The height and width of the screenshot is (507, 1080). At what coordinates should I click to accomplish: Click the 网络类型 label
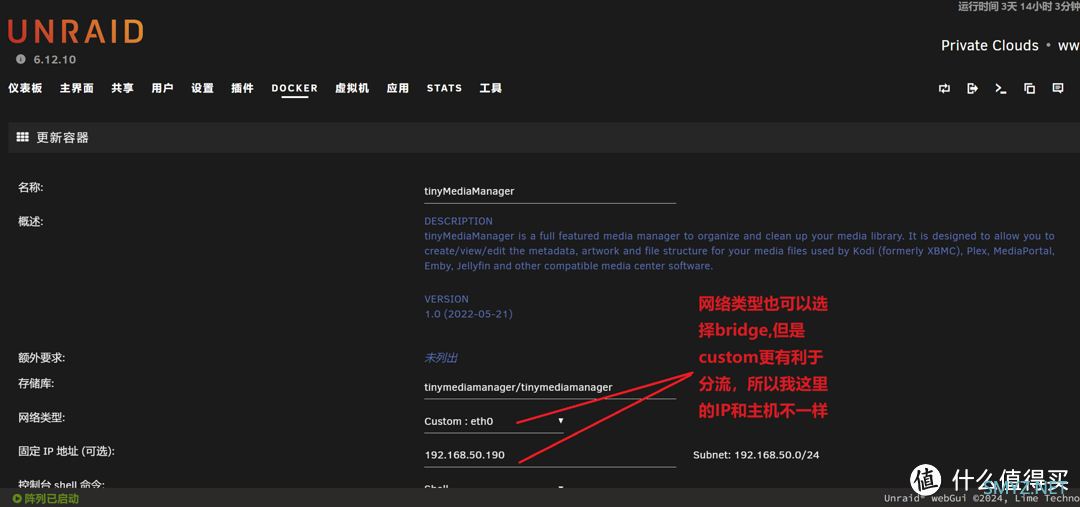pyautogui.click(x=41, y=417)
